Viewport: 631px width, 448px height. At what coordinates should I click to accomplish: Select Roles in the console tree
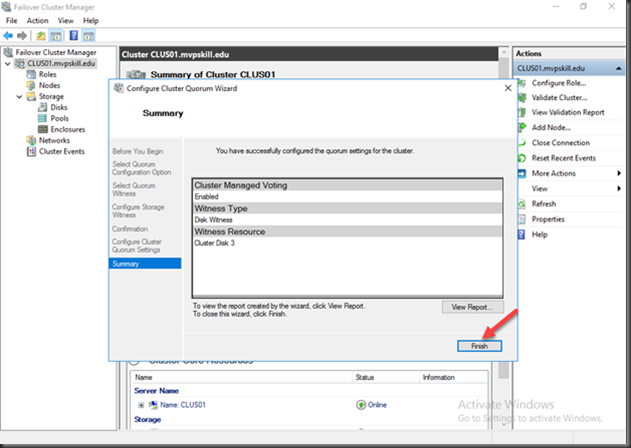[47, 74]
